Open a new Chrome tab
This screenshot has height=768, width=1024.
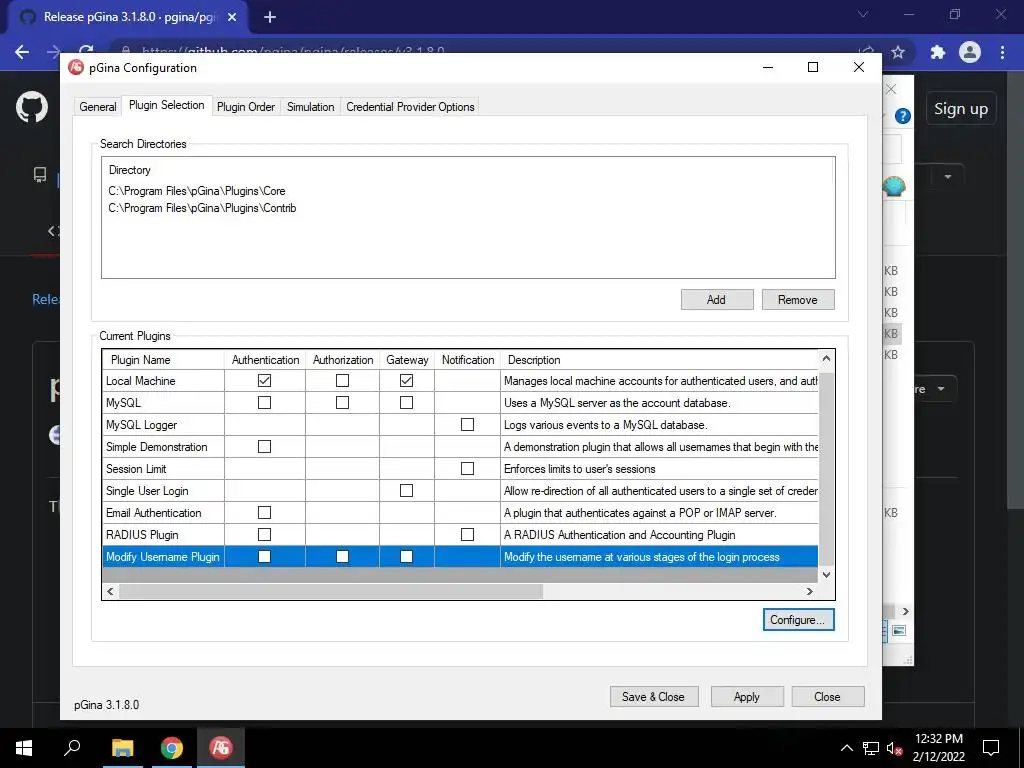[x=270, y=18]
